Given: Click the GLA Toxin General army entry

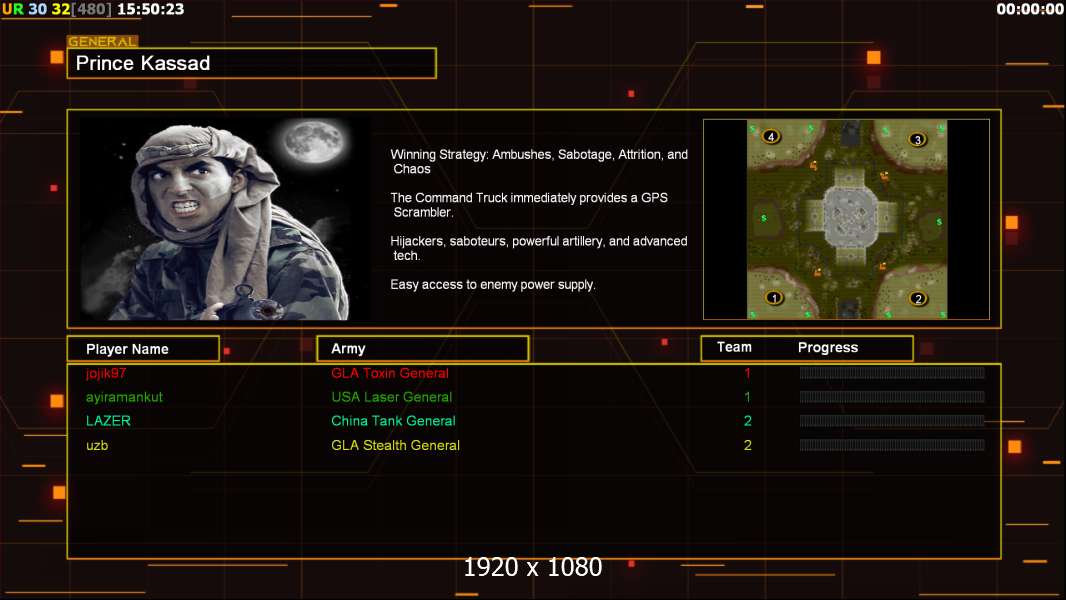Looking at the screenshot, I should [390, 373].
